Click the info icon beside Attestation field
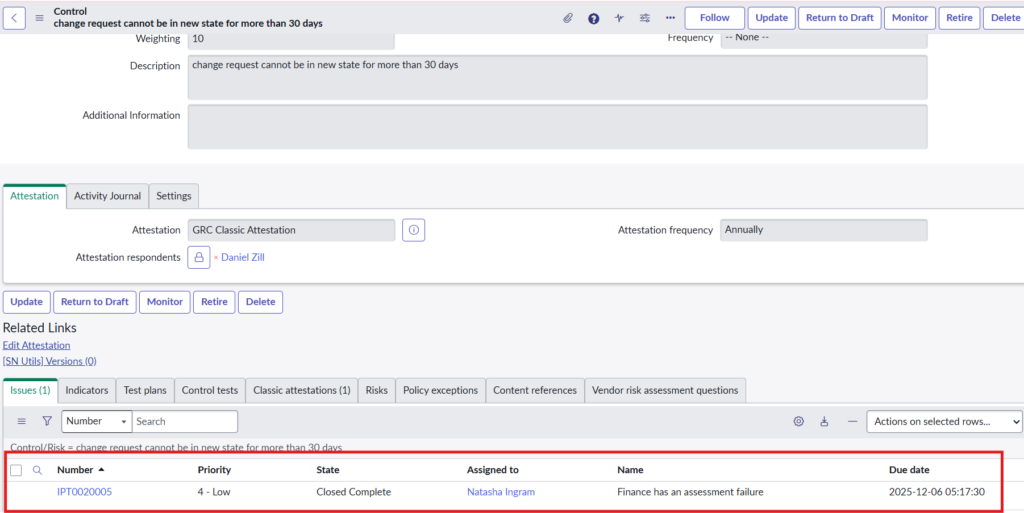The image size is (1024, 513). [x=414, y=230]
